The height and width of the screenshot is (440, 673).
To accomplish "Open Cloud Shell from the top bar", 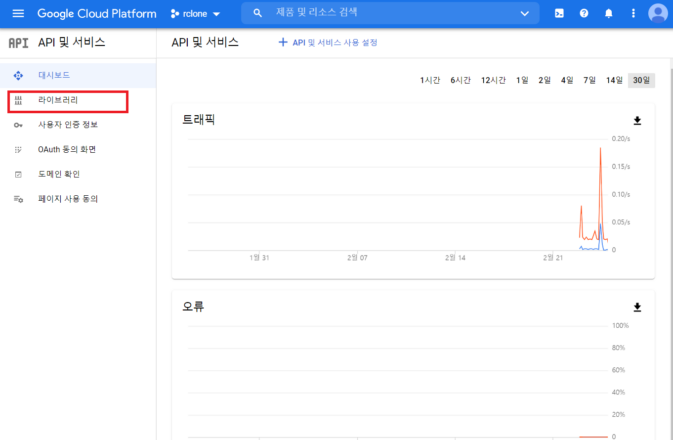I will point(559,13).
